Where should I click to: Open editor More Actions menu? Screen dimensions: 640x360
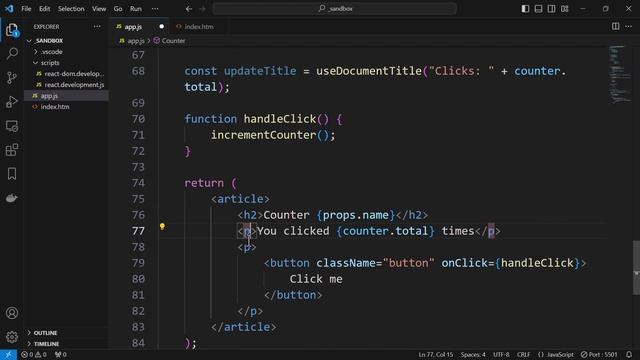(629, 27)
